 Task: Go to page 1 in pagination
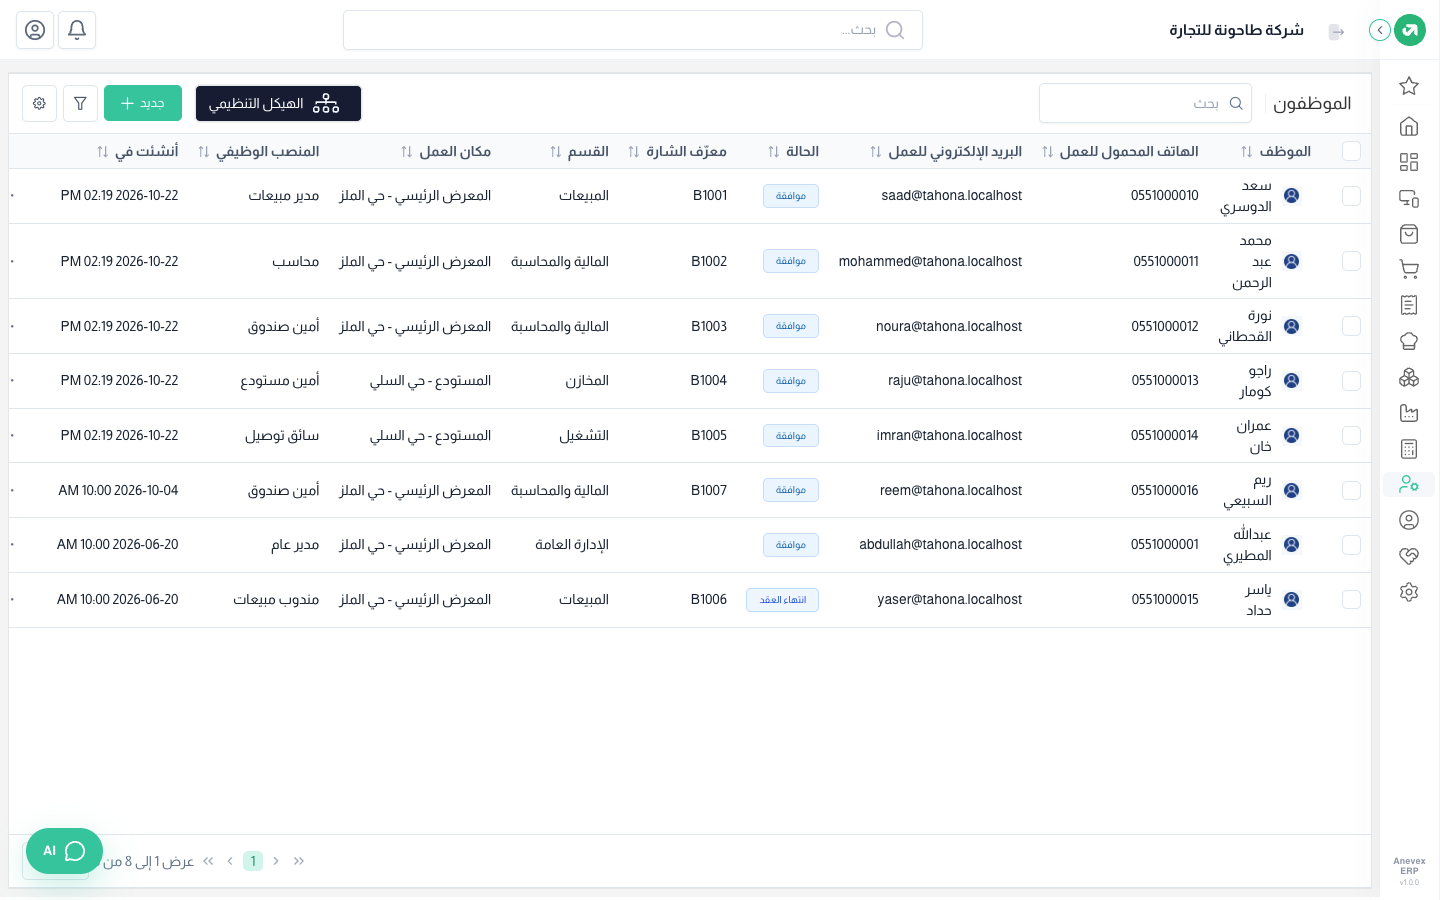(253, 861)
